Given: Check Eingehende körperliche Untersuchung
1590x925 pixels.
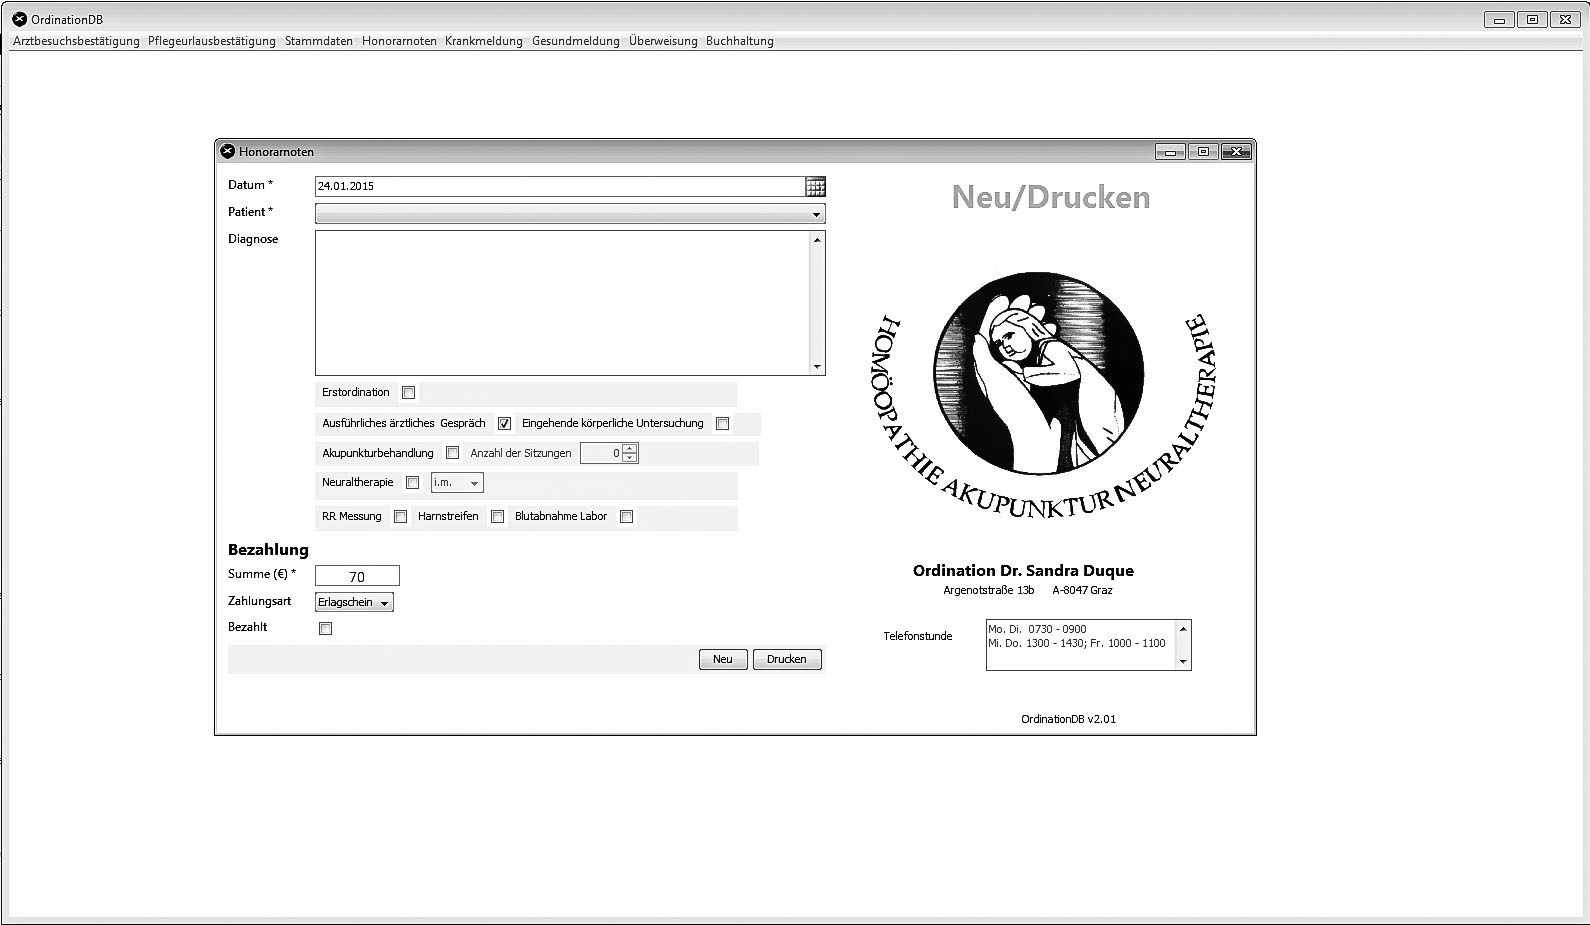Looking at the screenshot, I should tap(722, 424).
